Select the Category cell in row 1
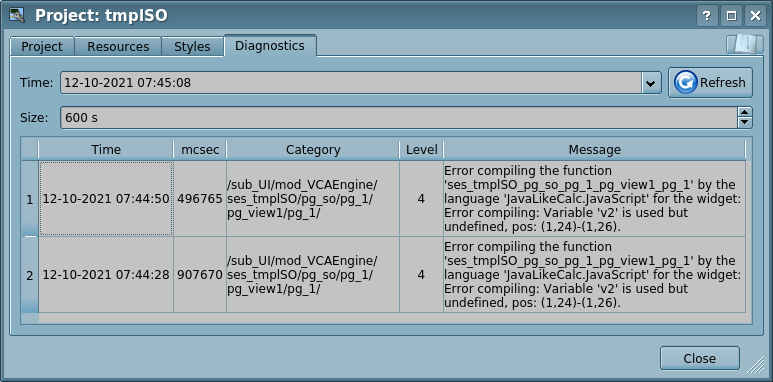The image size is (773, 382). pyautogui.click(x=313, y=199)
